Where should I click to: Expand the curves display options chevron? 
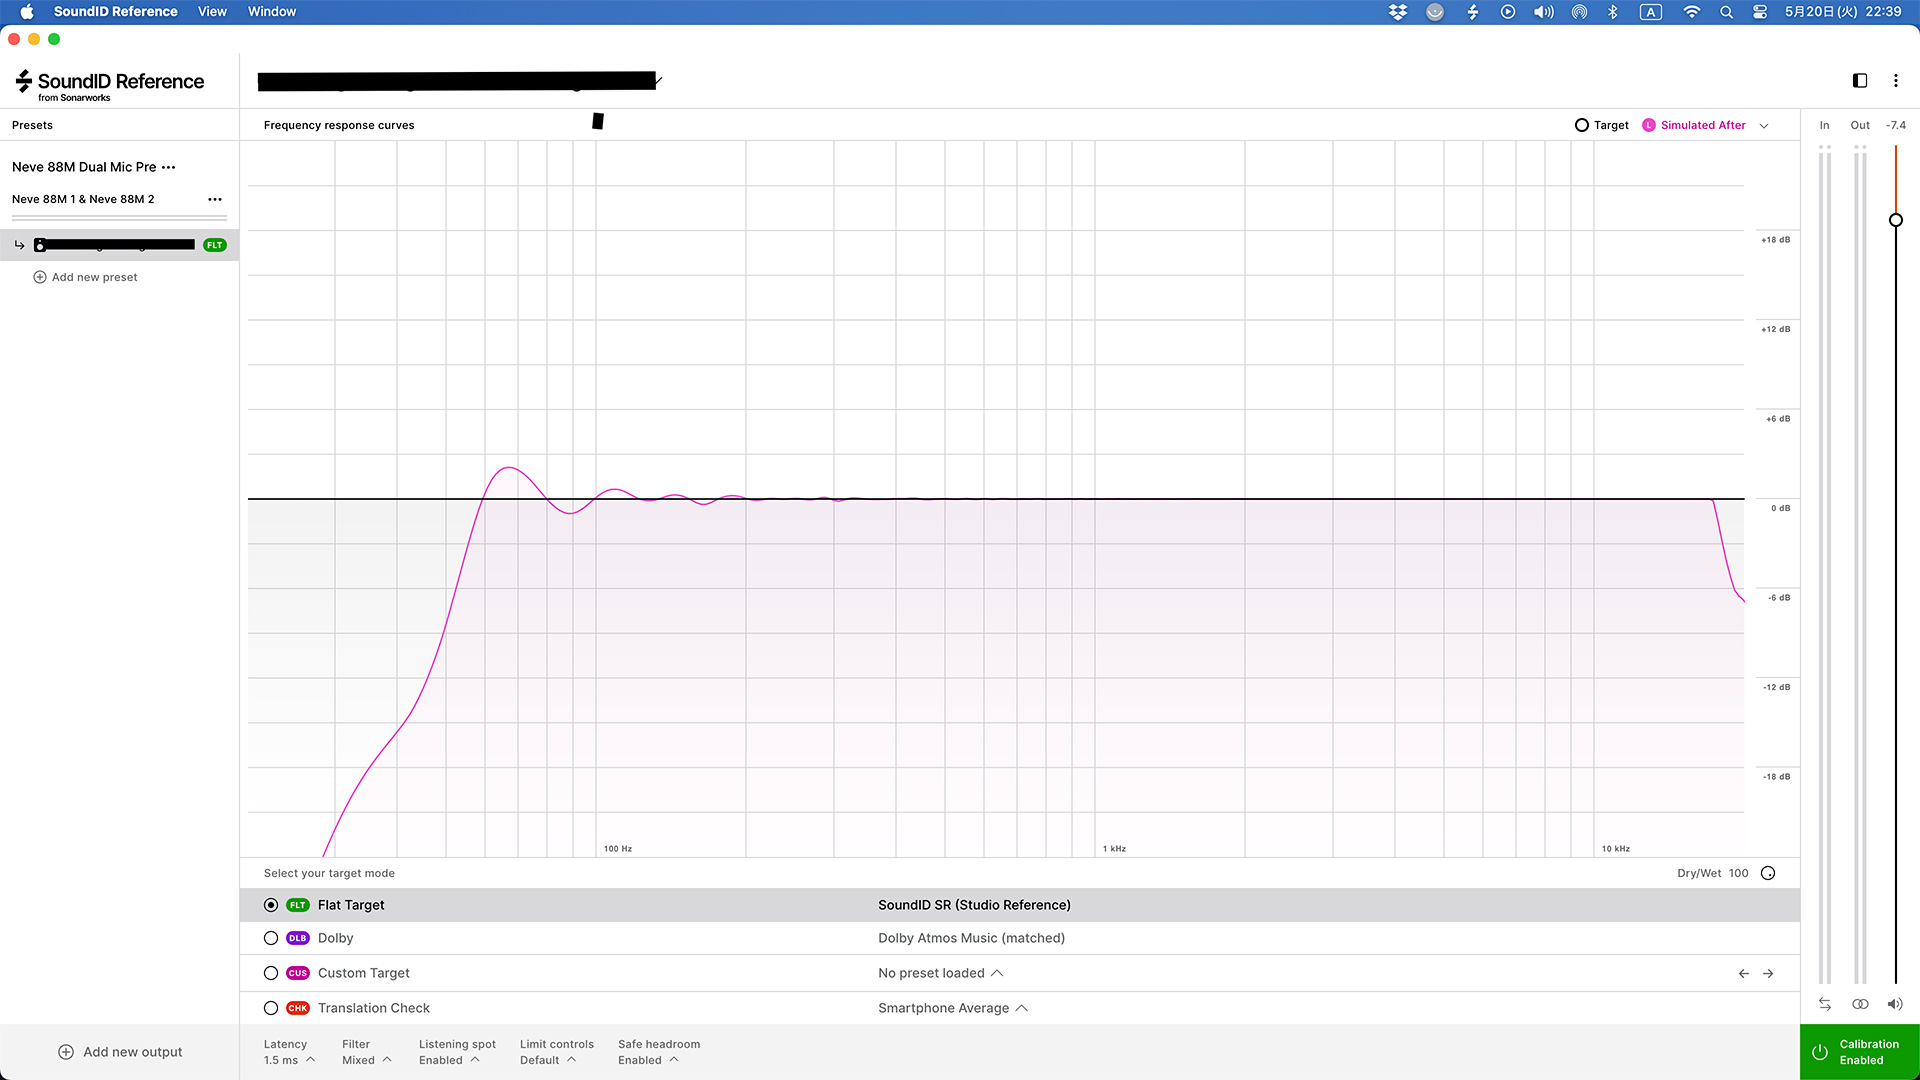point(1764,126)
